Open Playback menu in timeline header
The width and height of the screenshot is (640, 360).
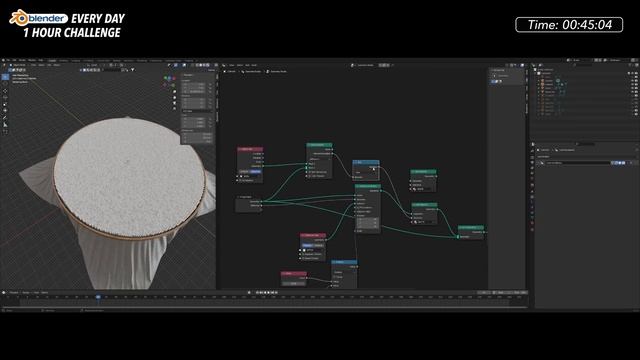(x=14, y=292)
